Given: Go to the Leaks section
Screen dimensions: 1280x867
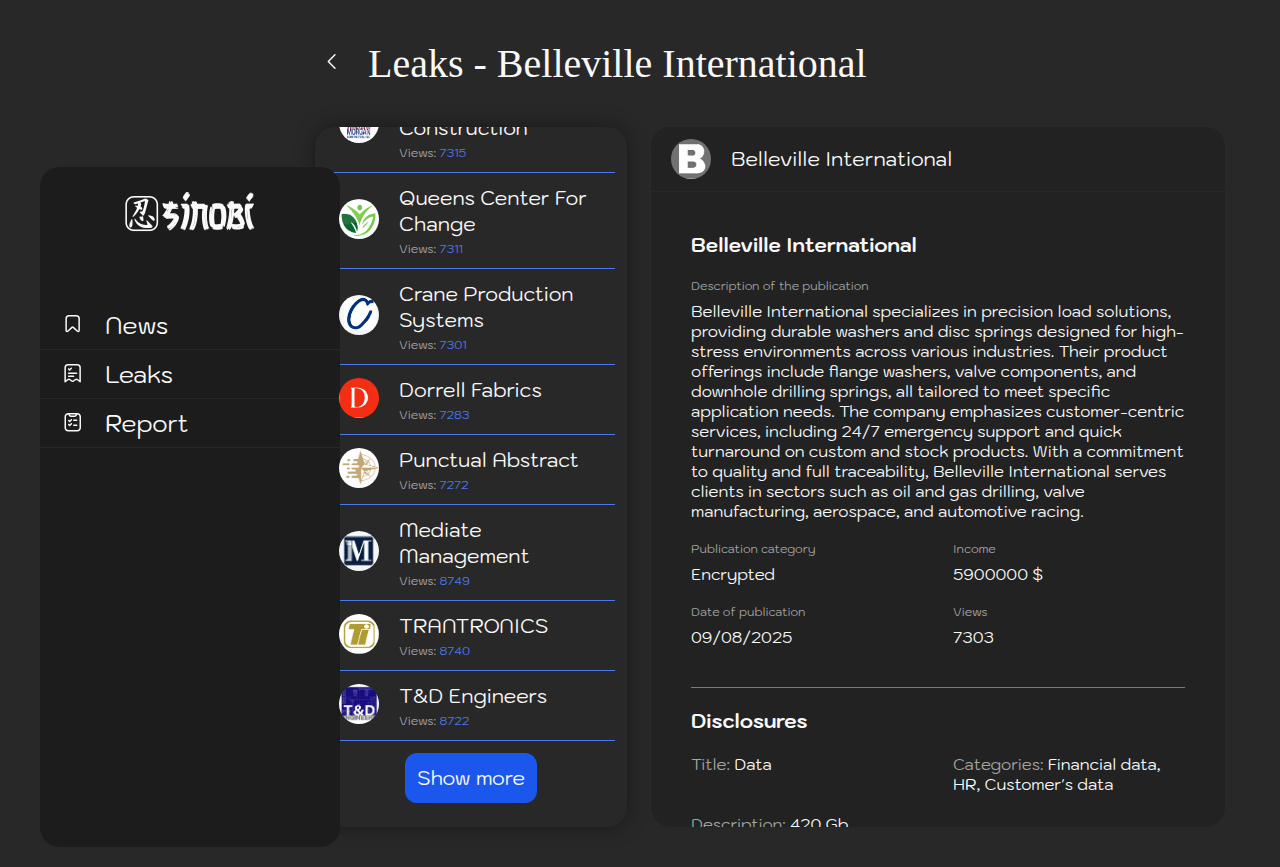Looking at the screenshot, I should (139, 375).
